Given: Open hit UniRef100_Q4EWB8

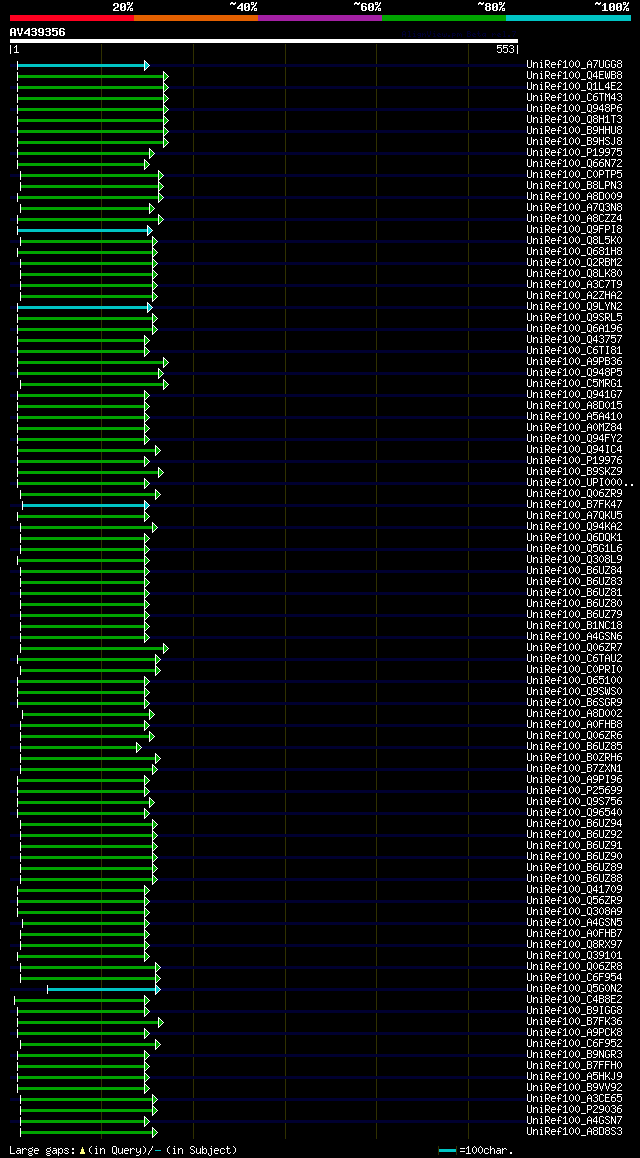Looking at the screenshot, I should [574, 75].
